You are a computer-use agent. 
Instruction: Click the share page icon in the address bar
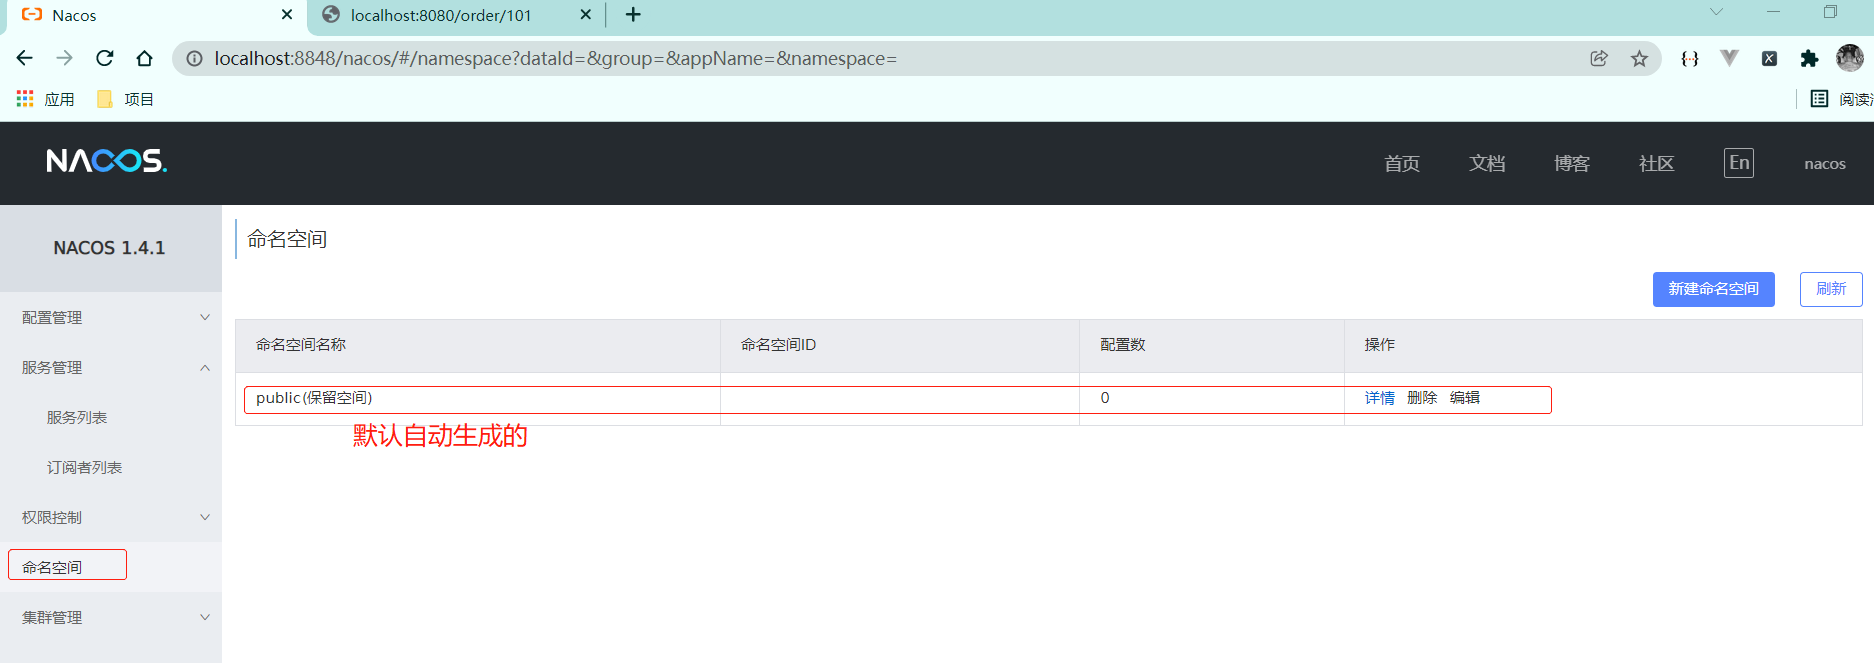click(x=1599, y=59)
